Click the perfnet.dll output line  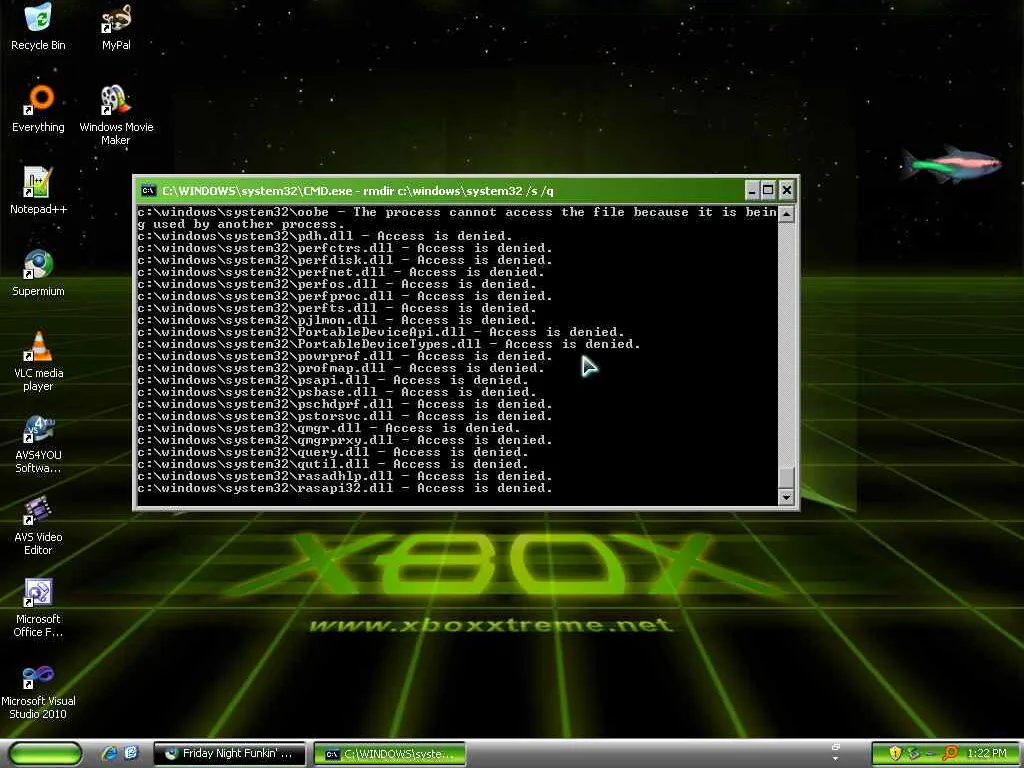point(341,272)
